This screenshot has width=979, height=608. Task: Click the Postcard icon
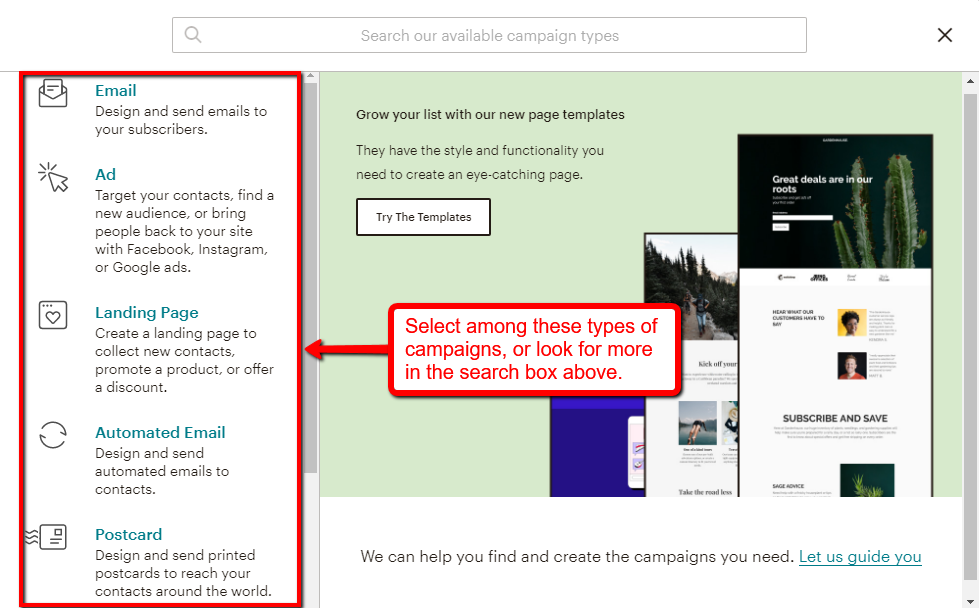[46, 537]
